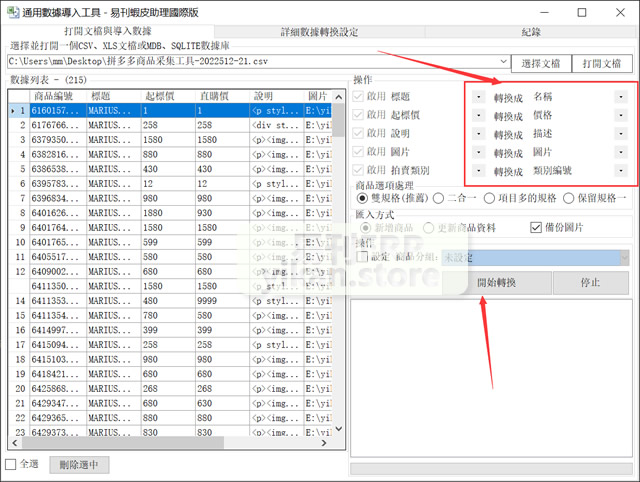Open source dropdown in the 名稱 row
The image size is (640, 482).
(x=479, y=97)
